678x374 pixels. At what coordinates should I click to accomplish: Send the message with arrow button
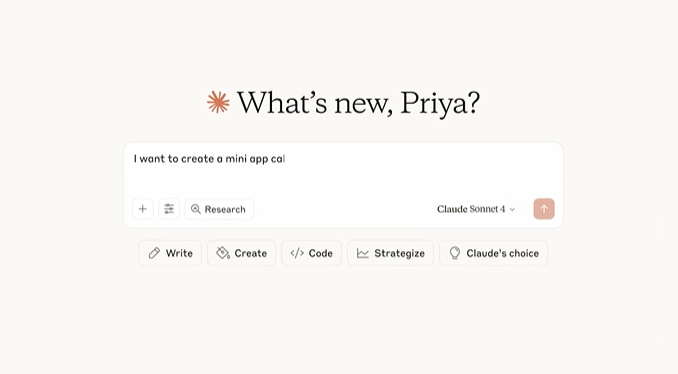point(544,209)
